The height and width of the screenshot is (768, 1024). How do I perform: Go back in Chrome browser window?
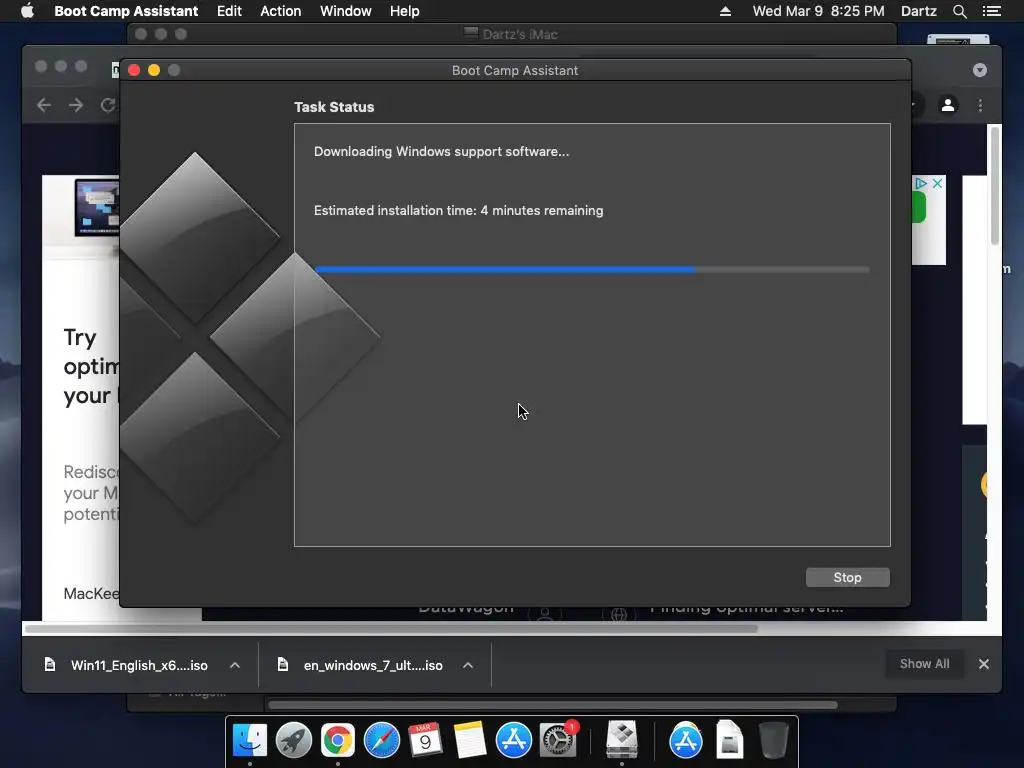tap(44, 105)
